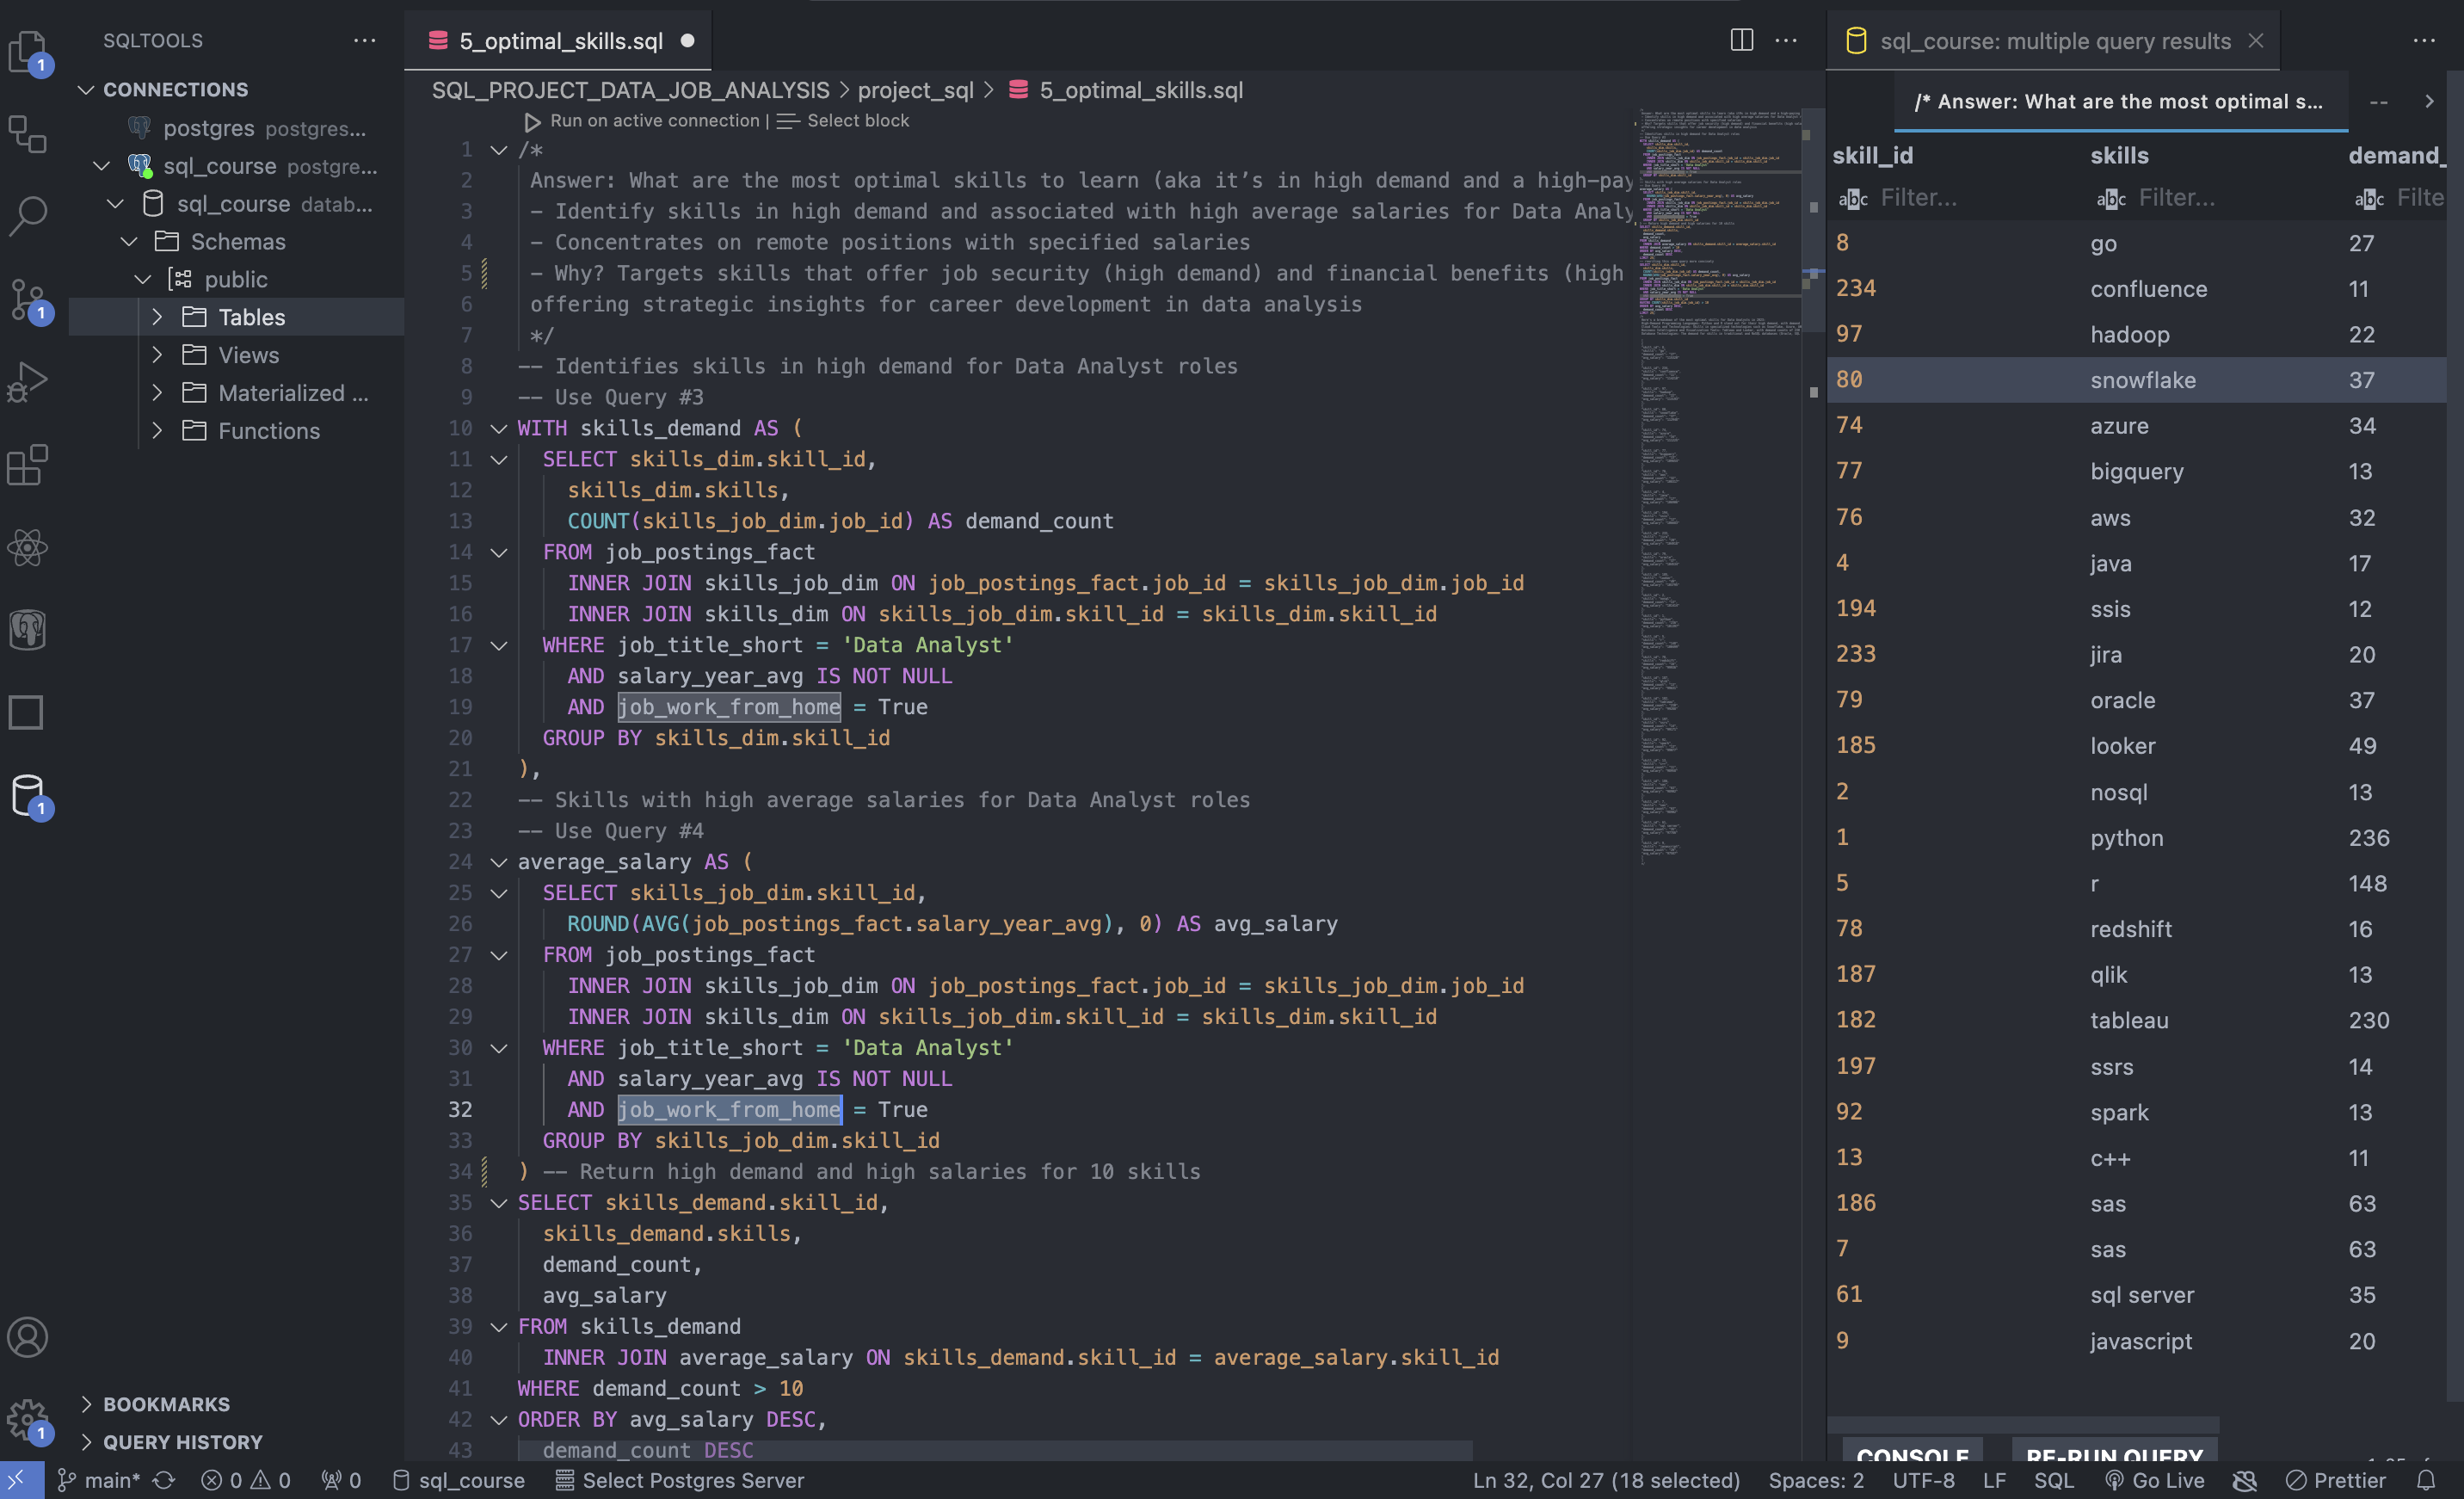Click the Prettier status bar item

click(2336, 1480)
